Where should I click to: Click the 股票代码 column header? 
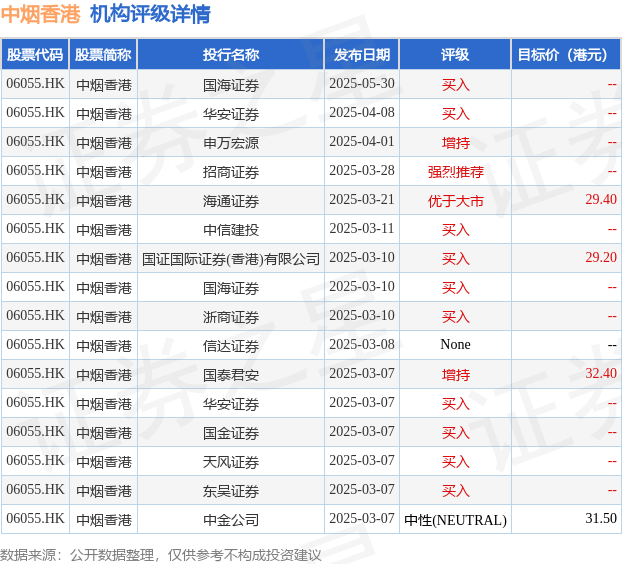pos(35,54)
